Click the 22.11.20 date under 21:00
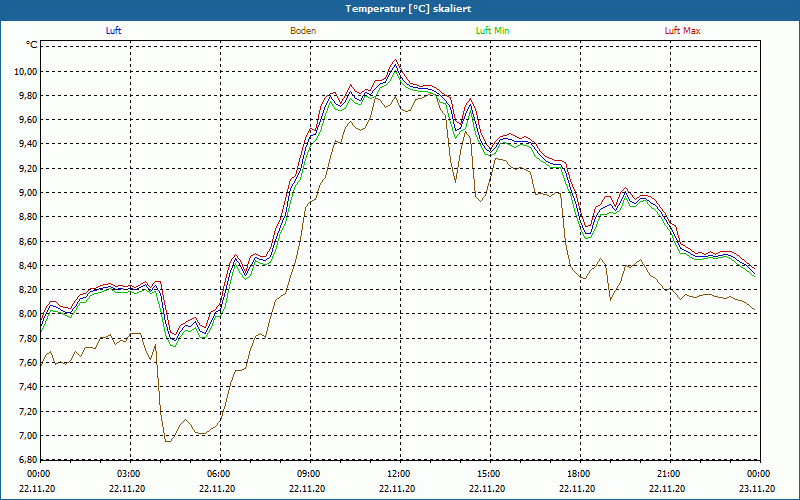The image size is (800, 500). click(x=667, y=488)
